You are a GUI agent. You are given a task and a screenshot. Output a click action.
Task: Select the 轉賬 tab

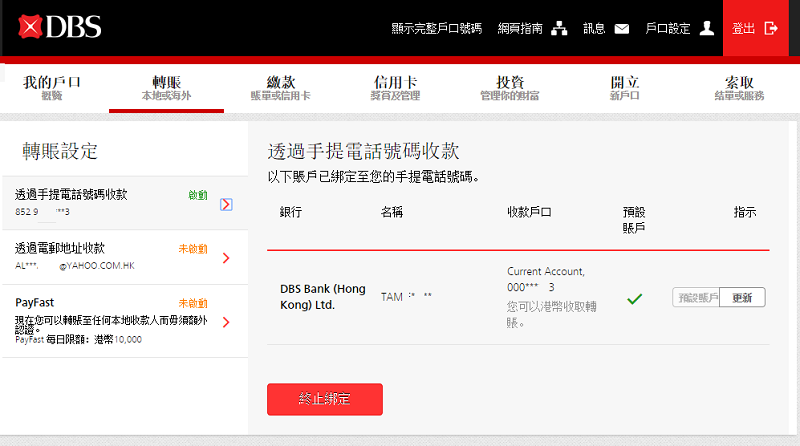[166, 88]
